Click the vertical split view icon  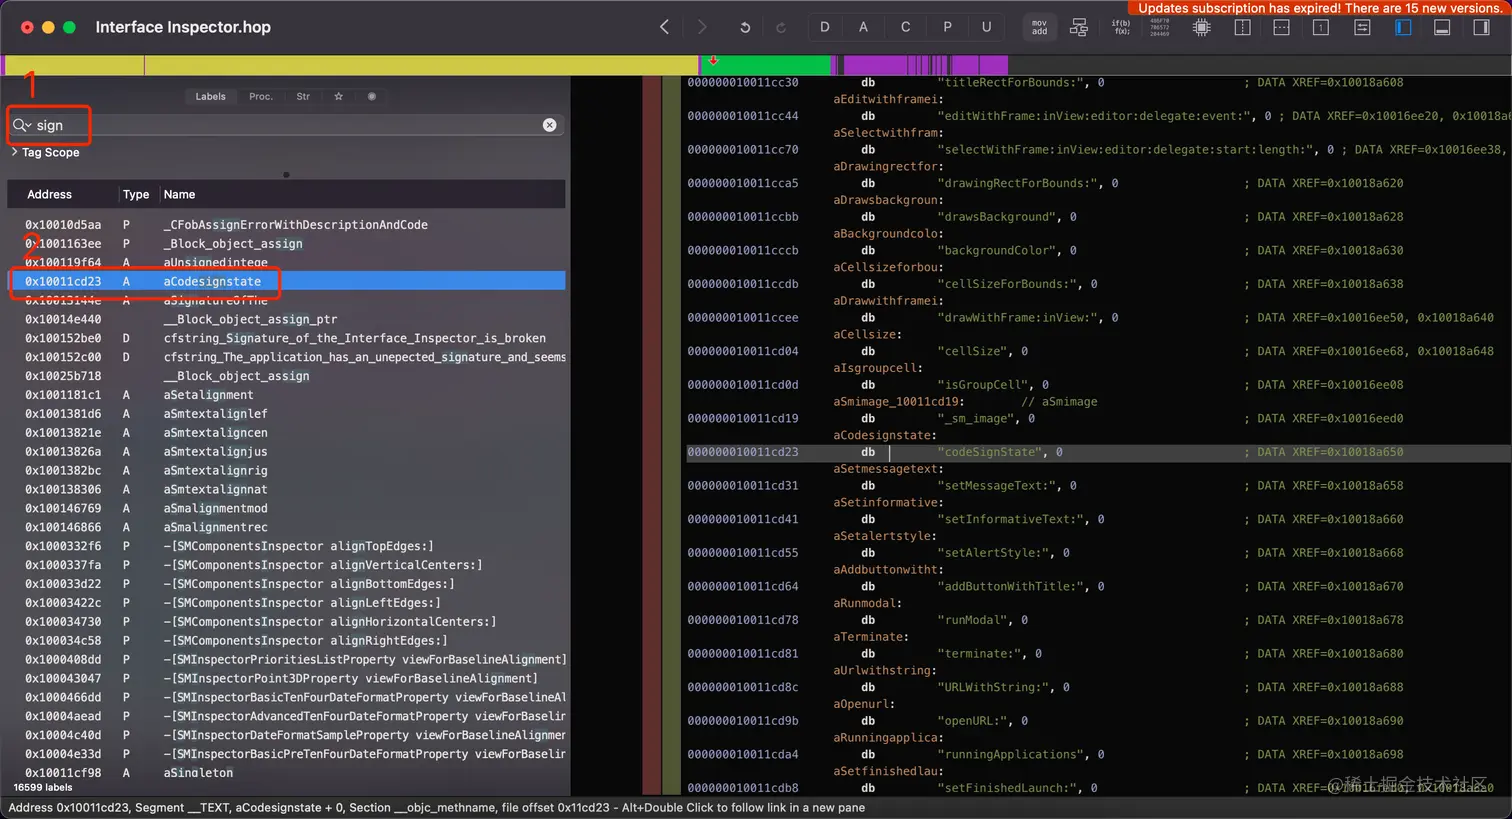1242,27
